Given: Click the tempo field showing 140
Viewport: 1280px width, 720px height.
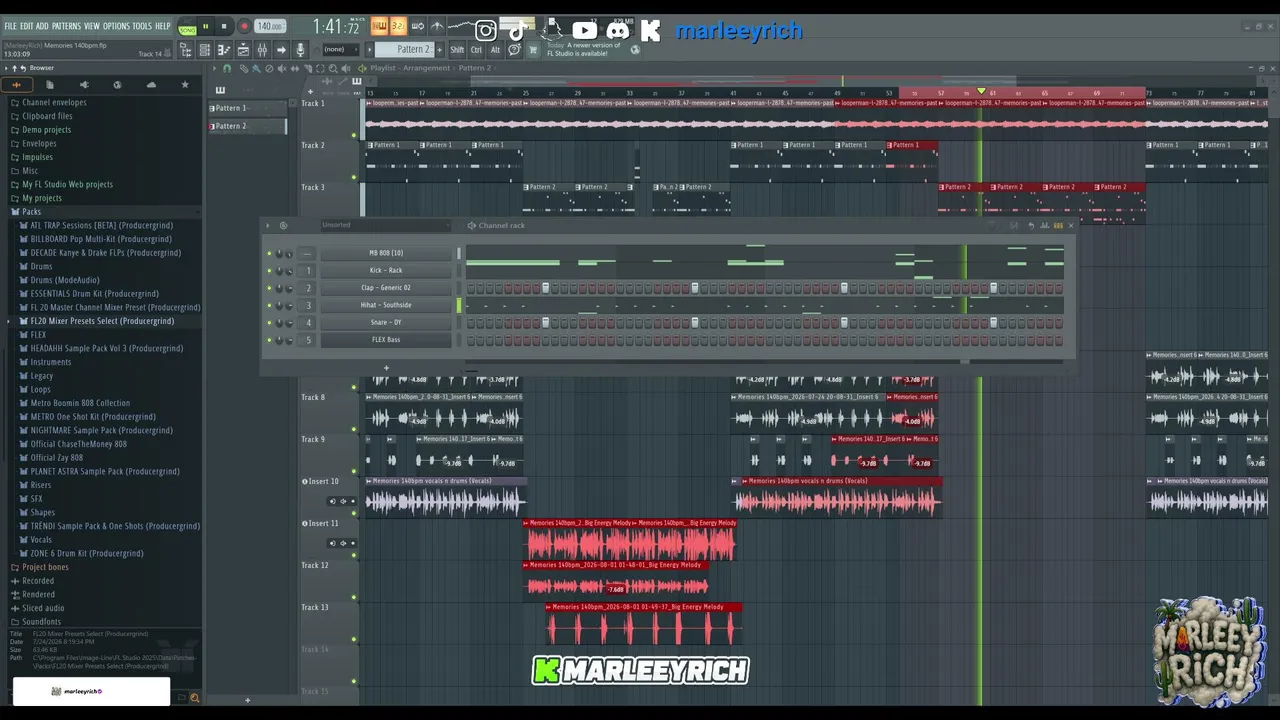Looking at the screenshot, I should point(269,27).
